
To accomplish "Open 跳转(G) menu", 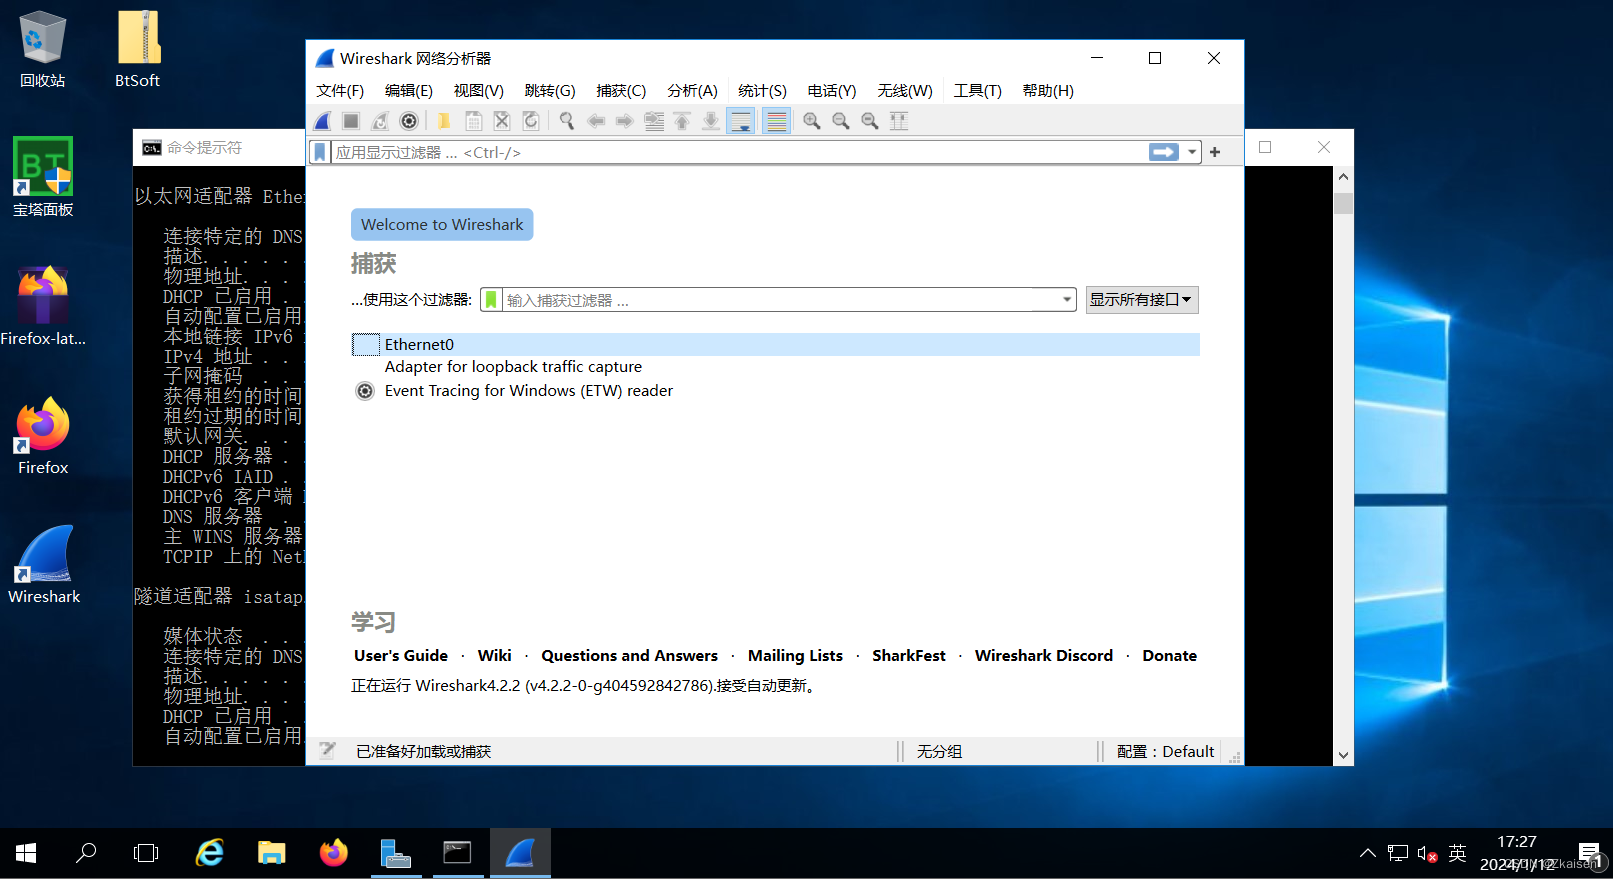I will point(550,91).
